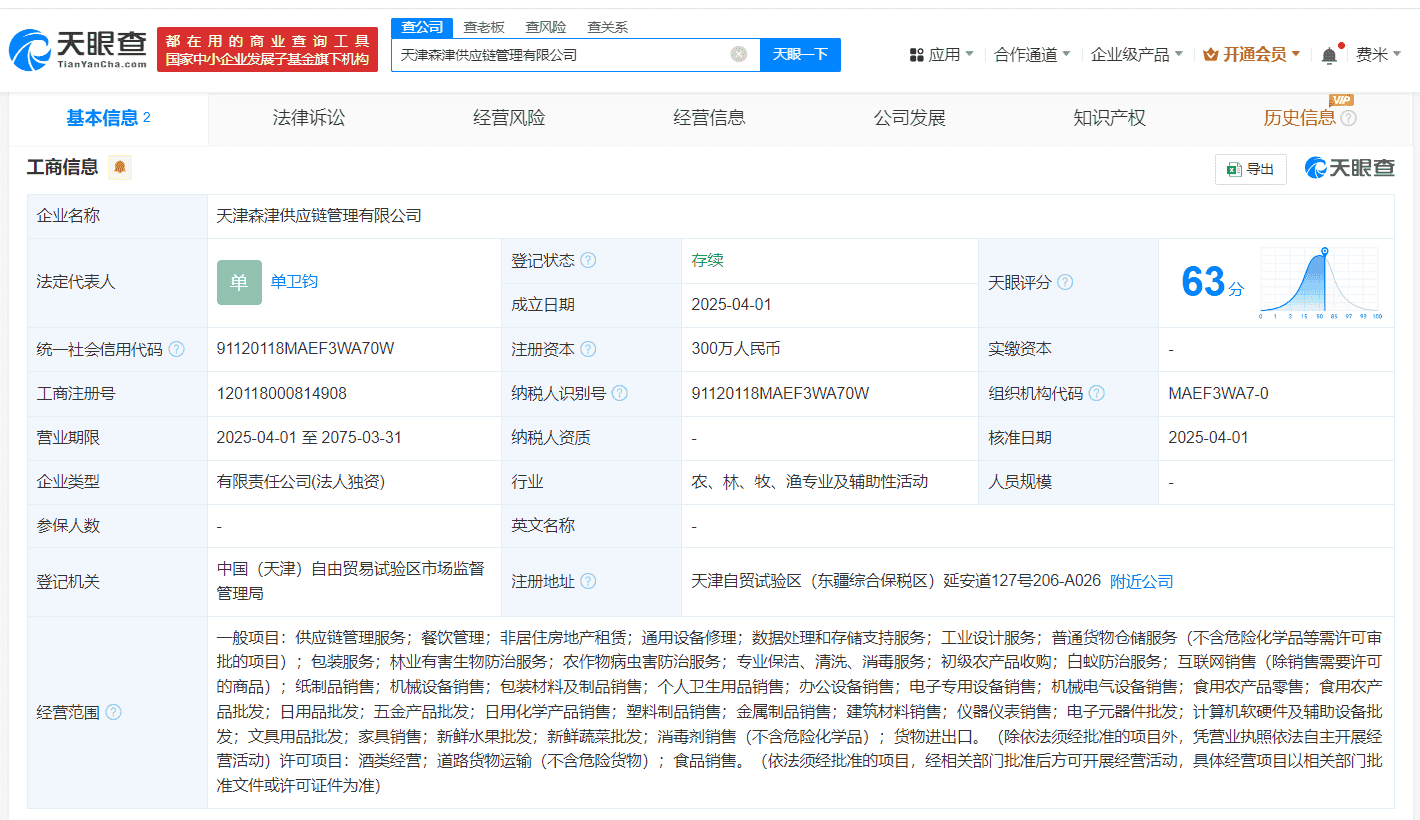Screen dimensions: 1420x820
Task: Click inside the company search input field
Action: (560, 54)
